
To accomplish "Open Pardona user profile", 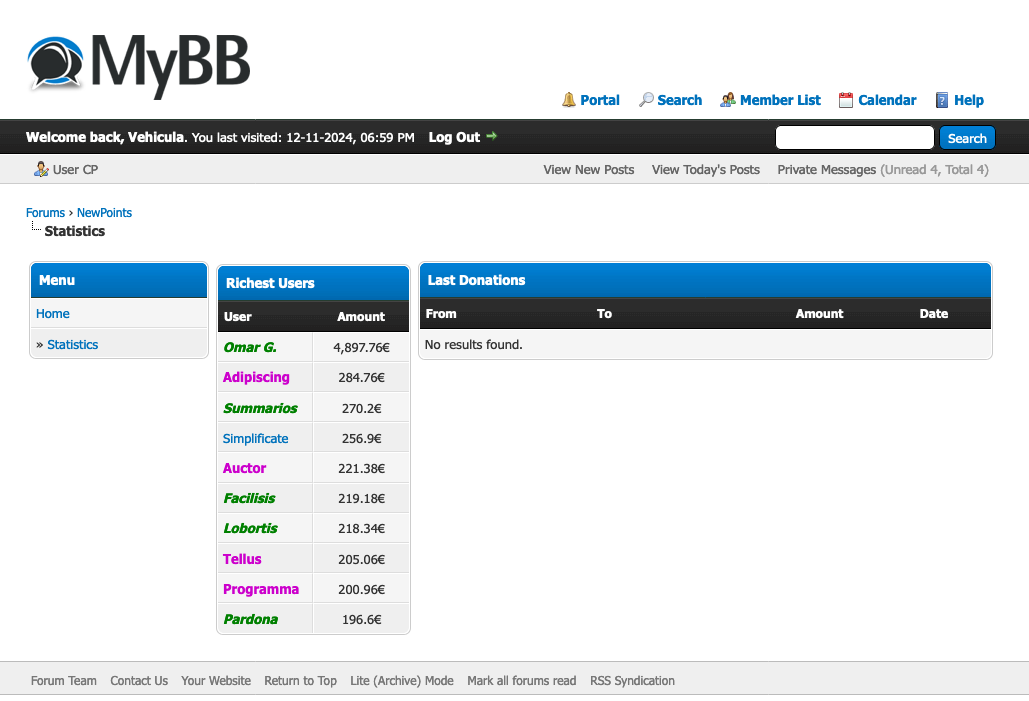I will [x=250, y=619].
